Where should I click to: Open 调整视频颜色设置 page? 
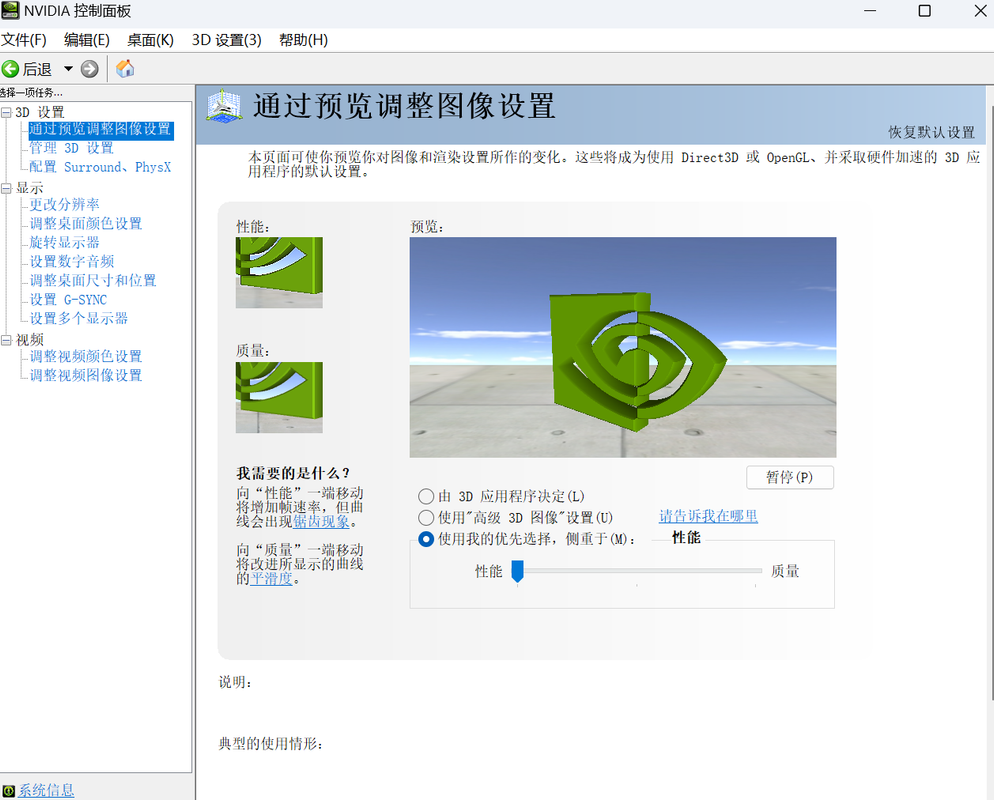tap(86, 356)
